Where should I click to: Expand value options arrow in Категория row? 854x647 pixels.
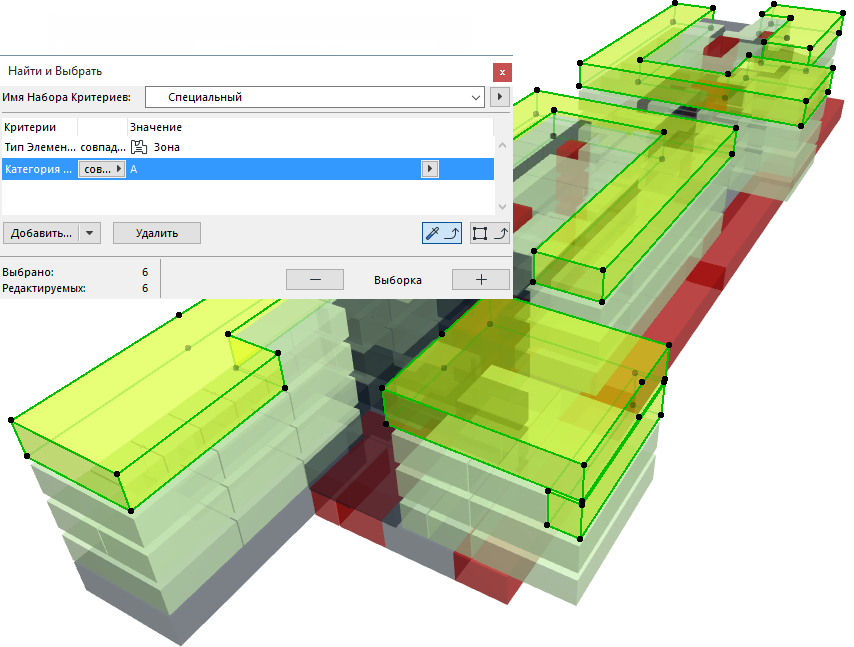point(430,169)
